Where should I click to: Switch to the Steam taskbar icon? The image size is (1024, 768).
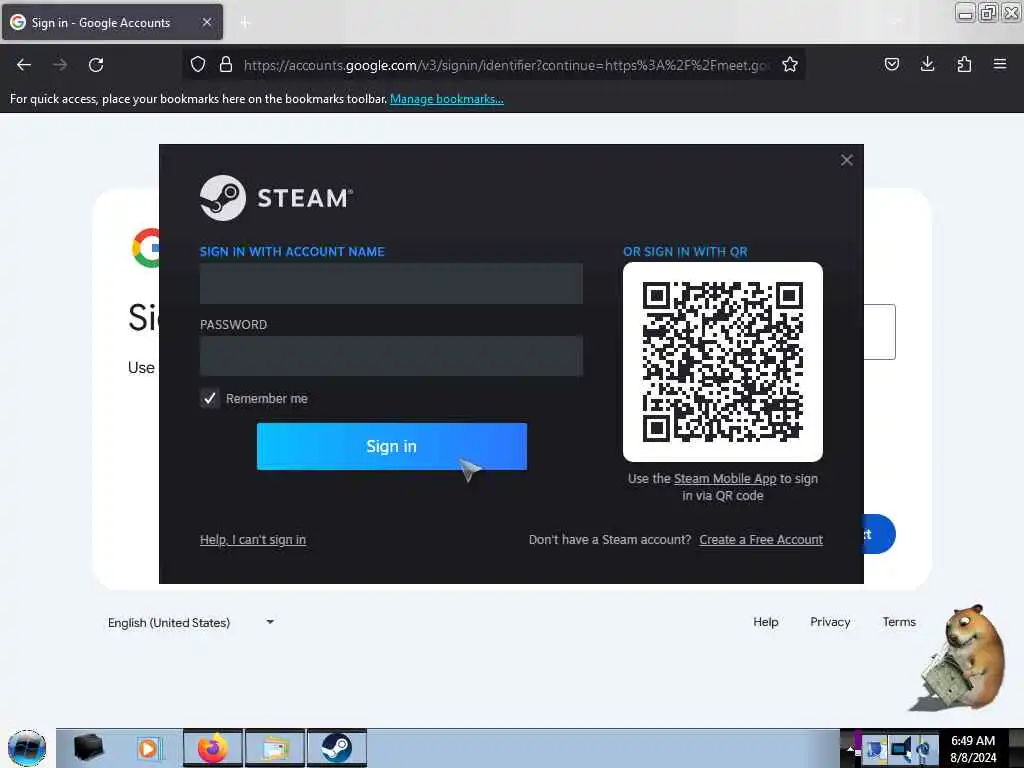pos(337,748)
